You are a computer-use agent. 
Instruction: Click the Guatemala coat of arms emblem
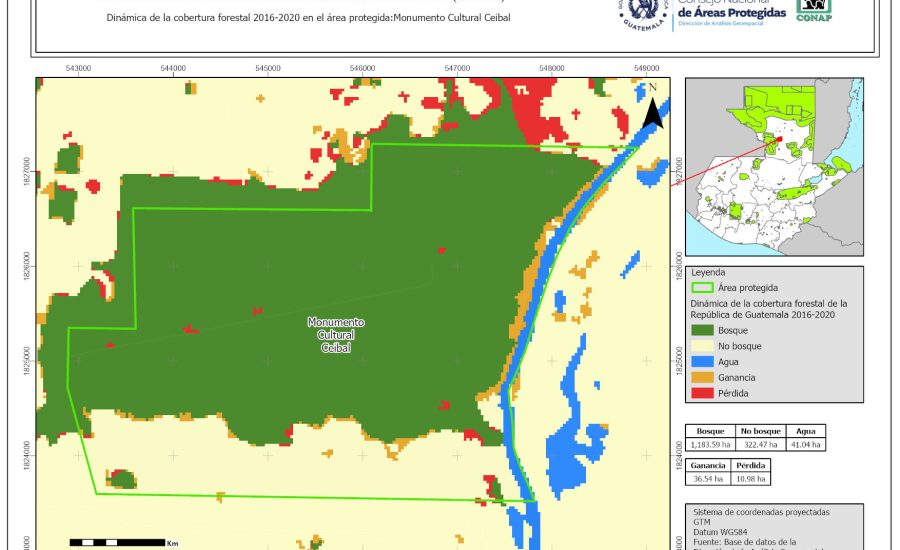(x=647, y=12)
